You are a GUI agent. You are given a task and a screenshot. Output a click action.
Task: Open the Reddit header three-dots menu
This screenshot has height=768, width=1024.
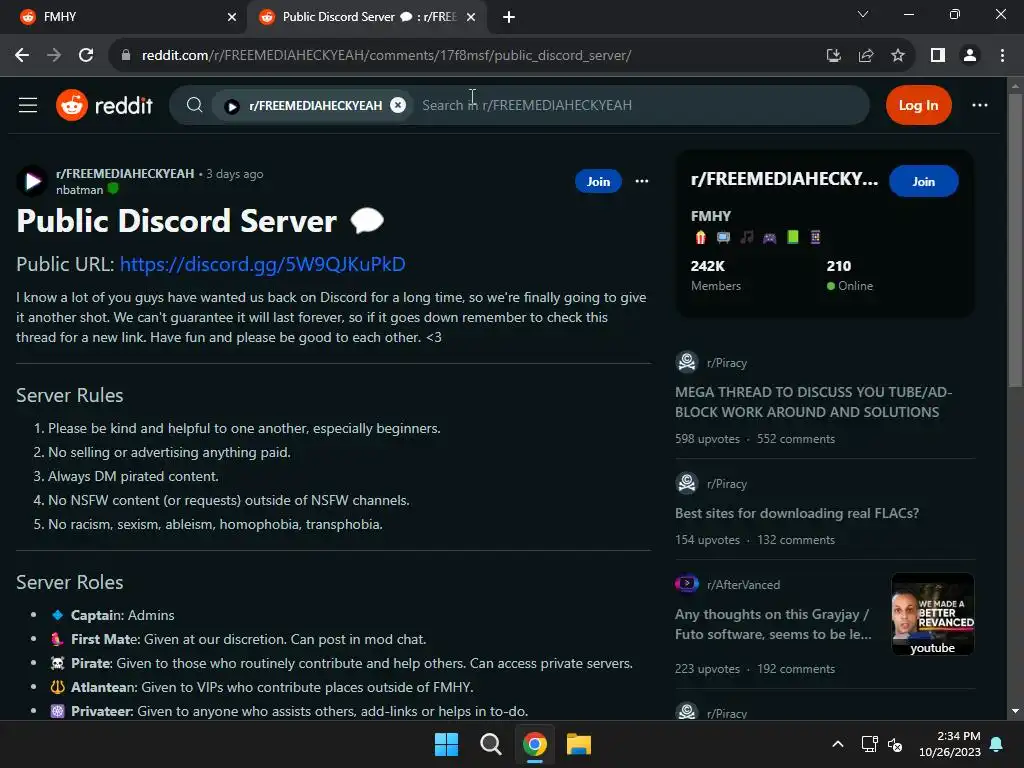[980, 105]
